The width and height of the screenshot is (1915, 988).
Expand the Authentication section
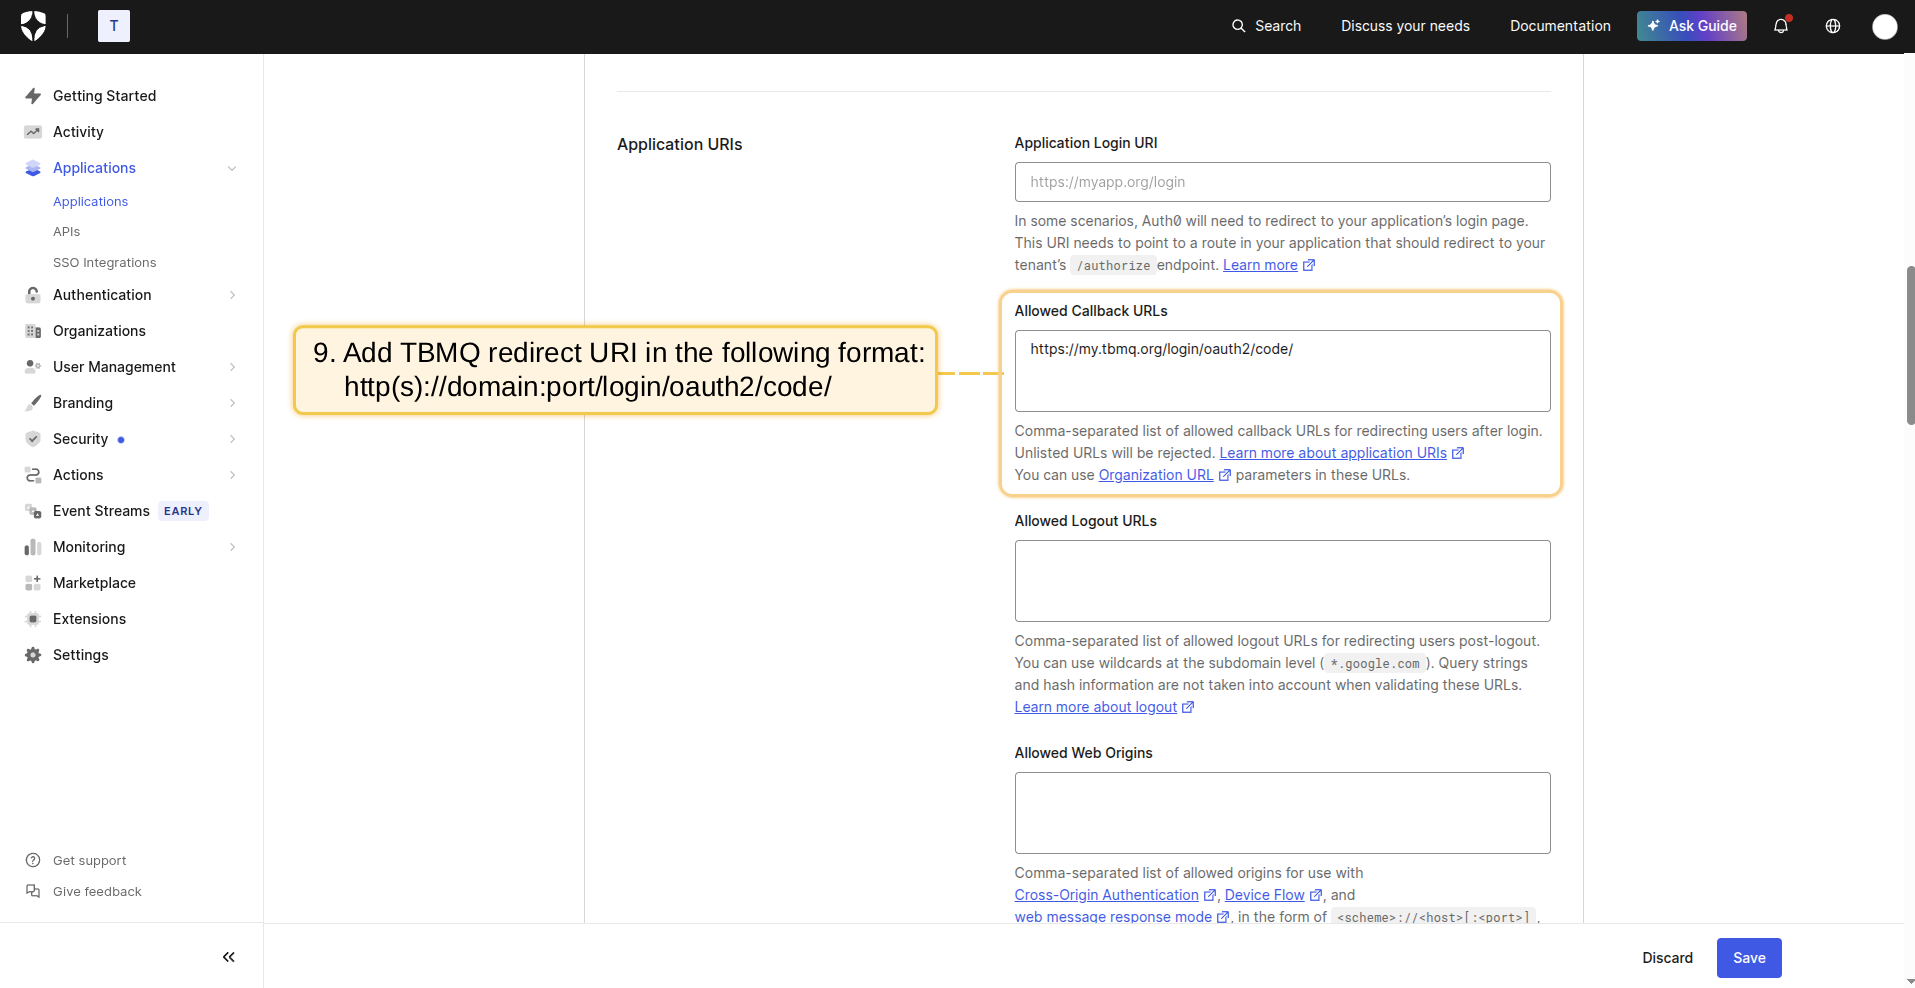point(232,295)
